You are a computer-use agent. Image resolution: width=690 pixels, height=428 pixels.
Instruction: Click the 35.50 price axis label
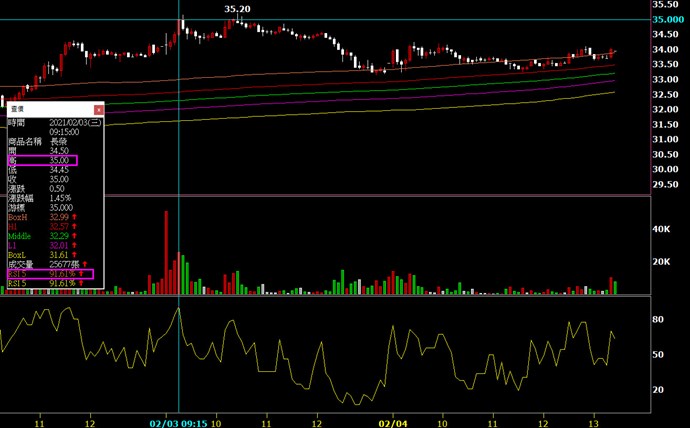coord(665,4)
